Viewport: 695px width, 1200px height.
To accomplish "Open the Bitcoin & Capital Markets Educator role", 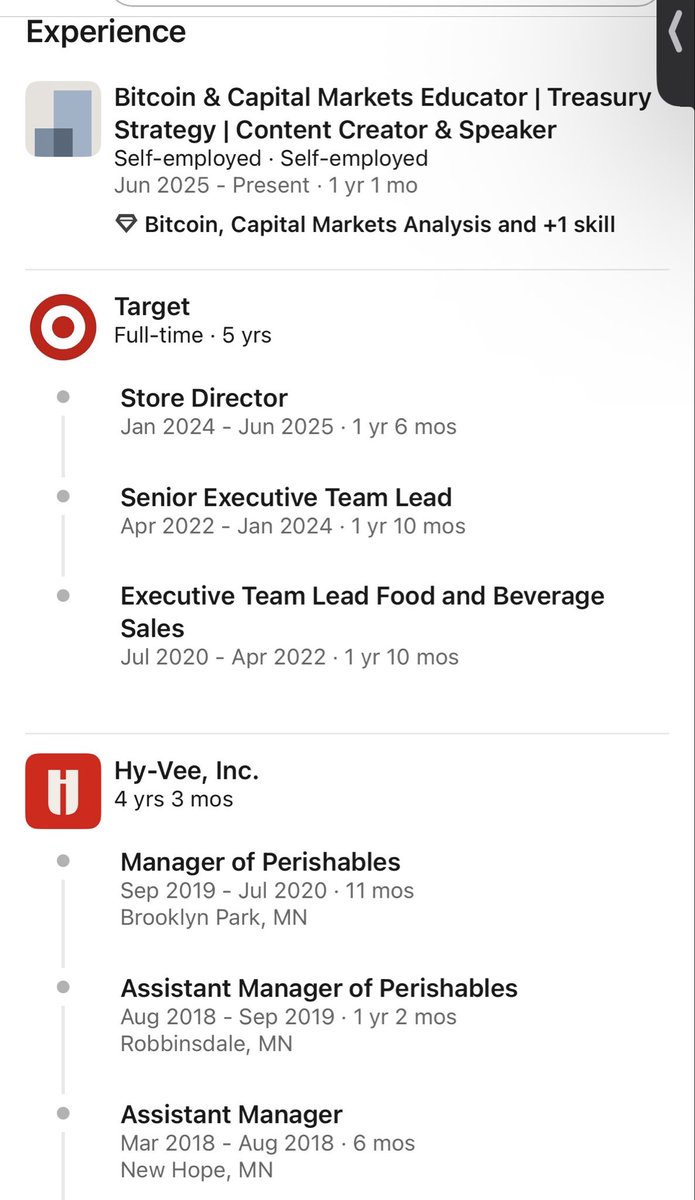I will (x=383, y=113).
